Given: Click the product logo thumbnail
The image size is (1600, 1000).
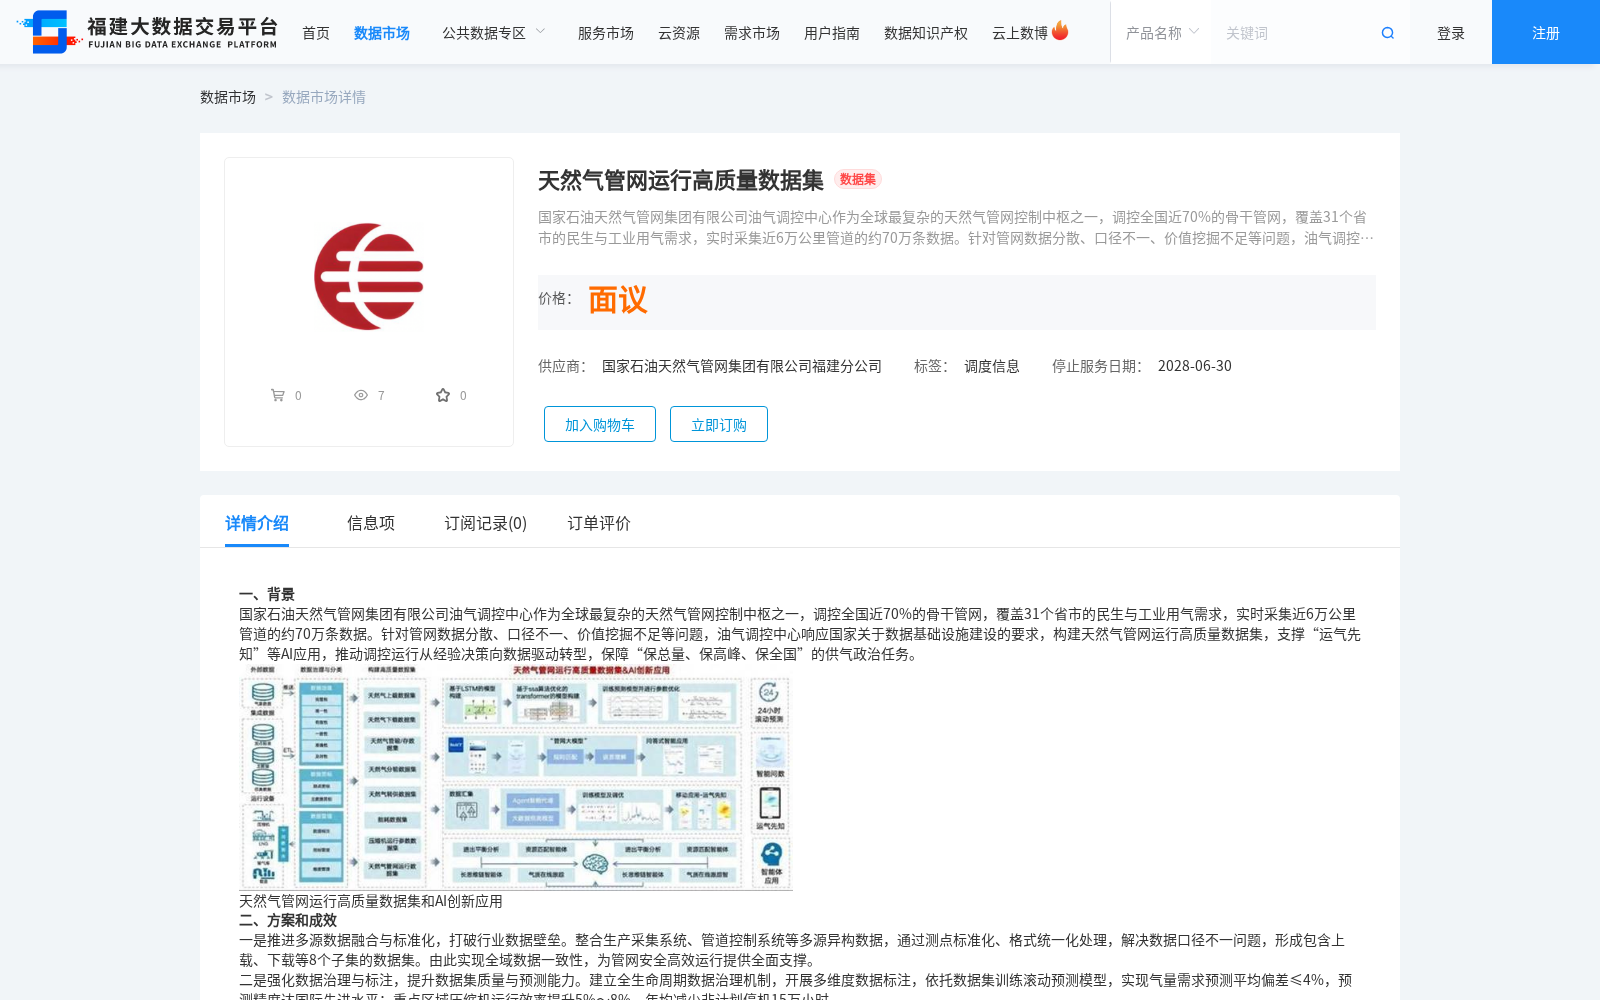Looking at the screenshot, I should pos(369,277).
